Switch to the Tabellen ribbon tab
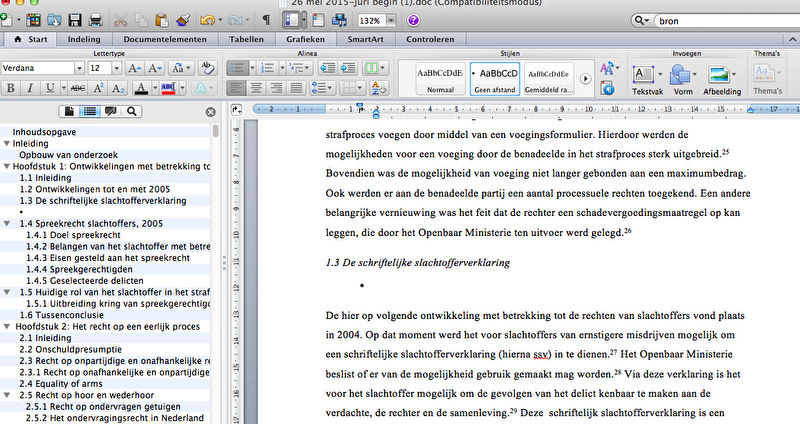Screen dimensions: 800x424 246,40
